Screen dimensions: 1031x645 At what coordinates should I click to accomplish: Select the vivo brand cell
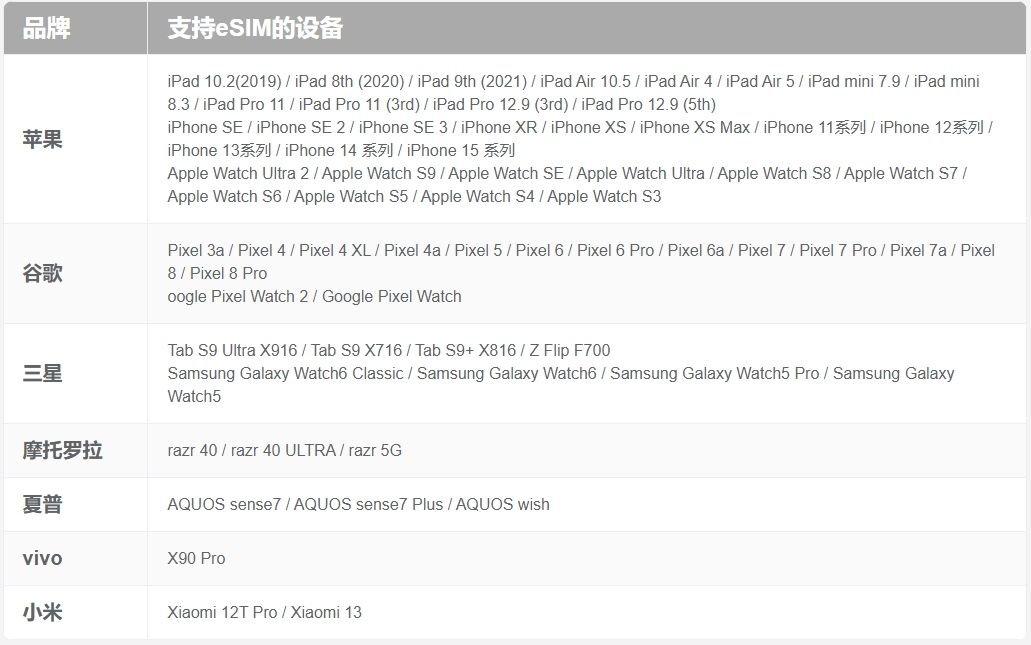click(43, 558)
